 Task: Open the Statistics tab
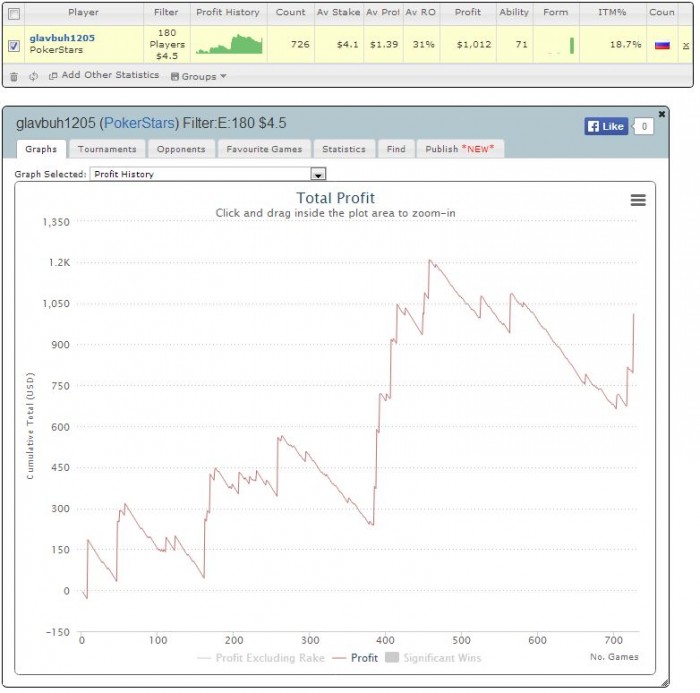click(x=344, y=149)
